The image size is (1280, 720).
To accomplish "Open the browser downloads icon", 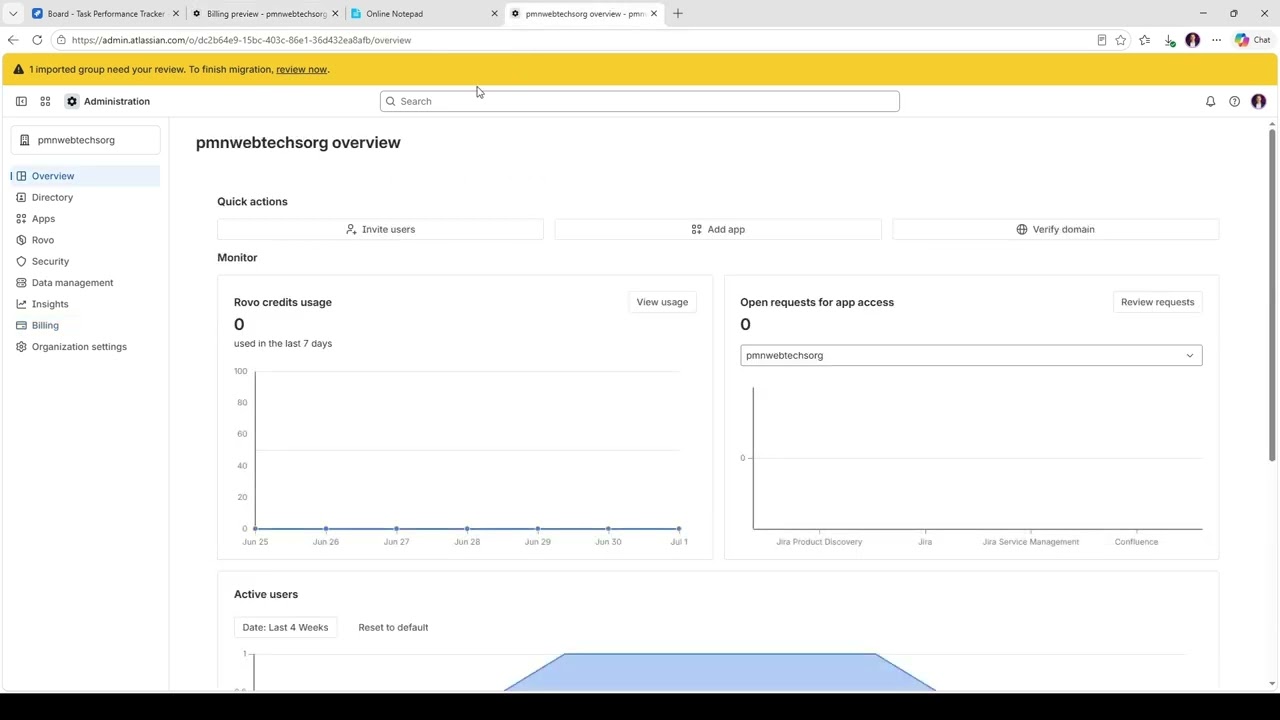I will pyautogui.click(x=1169, y=40).
